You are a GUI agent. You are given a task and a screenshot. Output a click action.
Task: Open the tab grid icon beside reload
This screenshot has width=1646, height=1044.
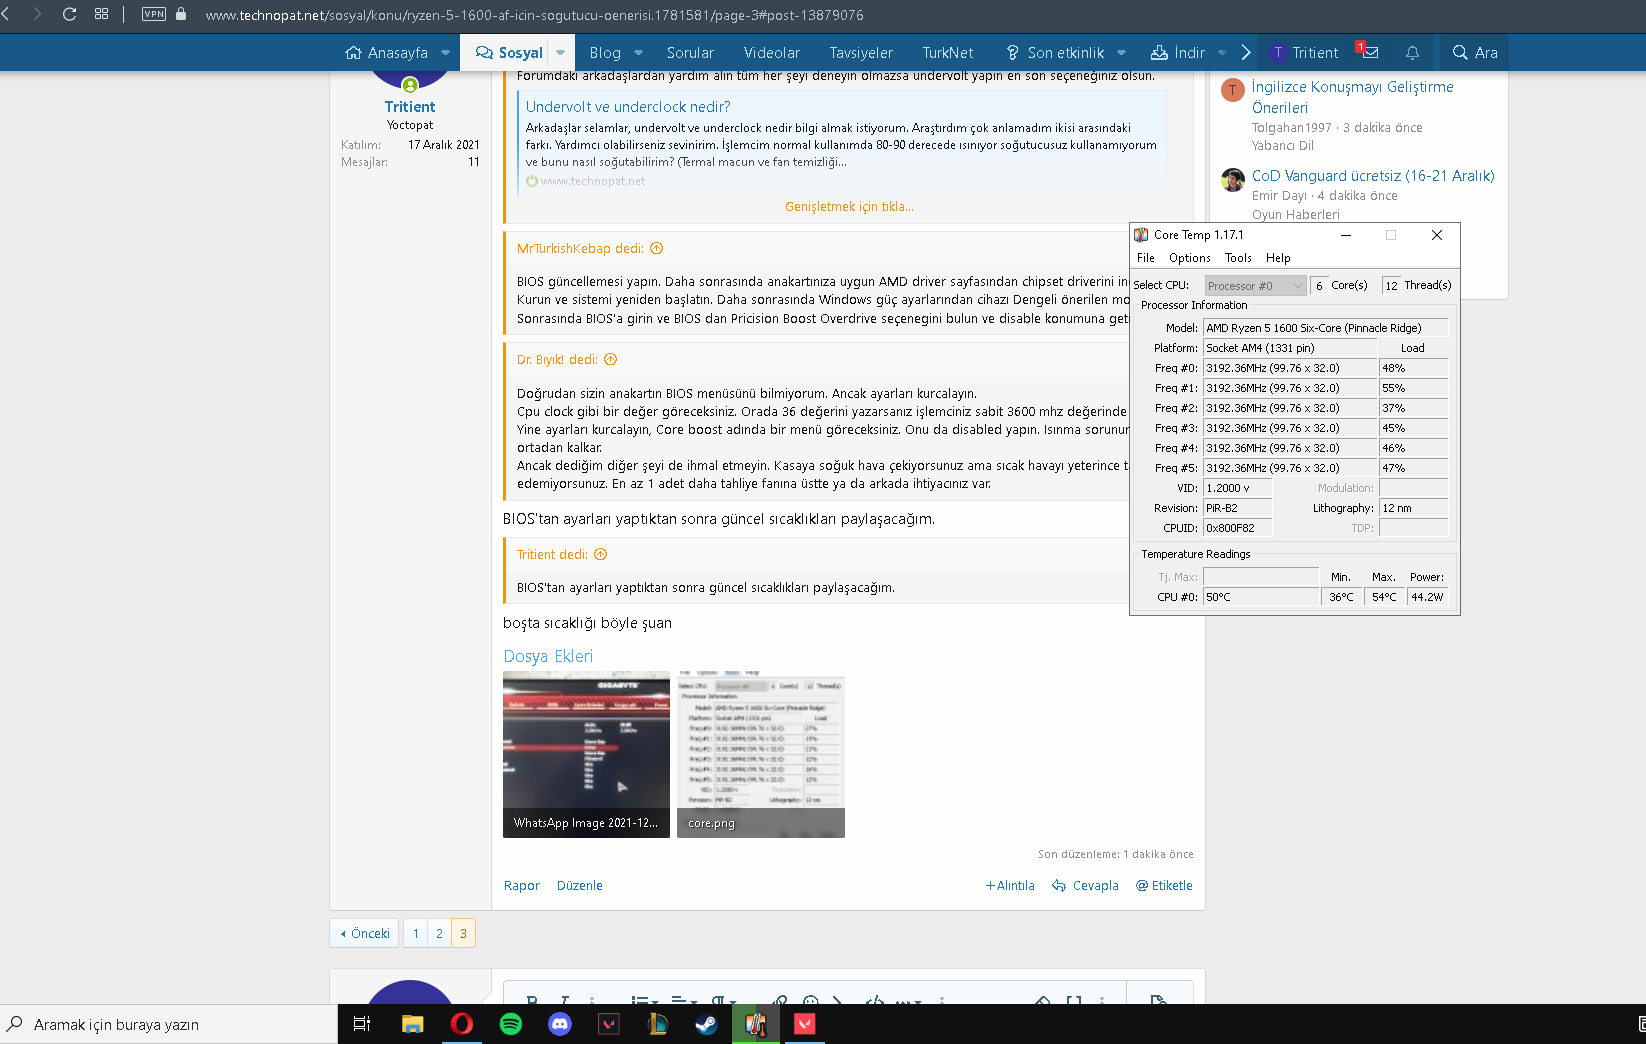point(101,14)
